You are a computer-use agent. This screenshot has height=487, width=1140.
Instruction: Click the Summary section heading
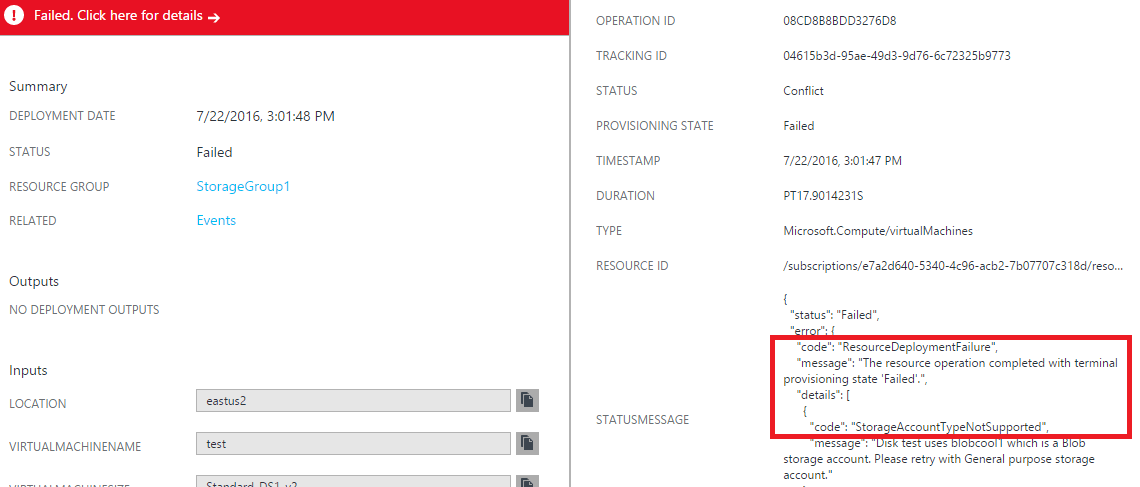[x=38, y=86]
